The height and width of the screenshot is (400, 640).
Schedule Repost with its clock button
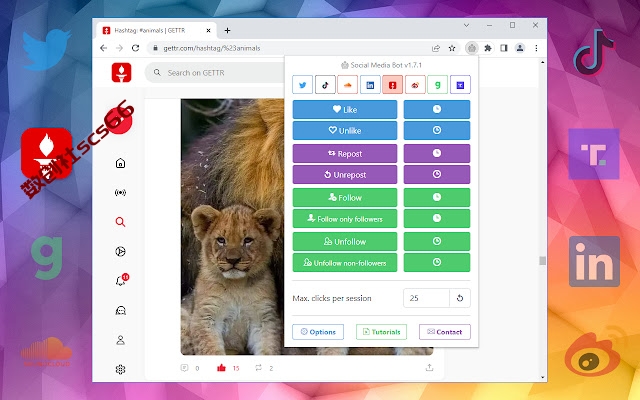pos(437,153)
